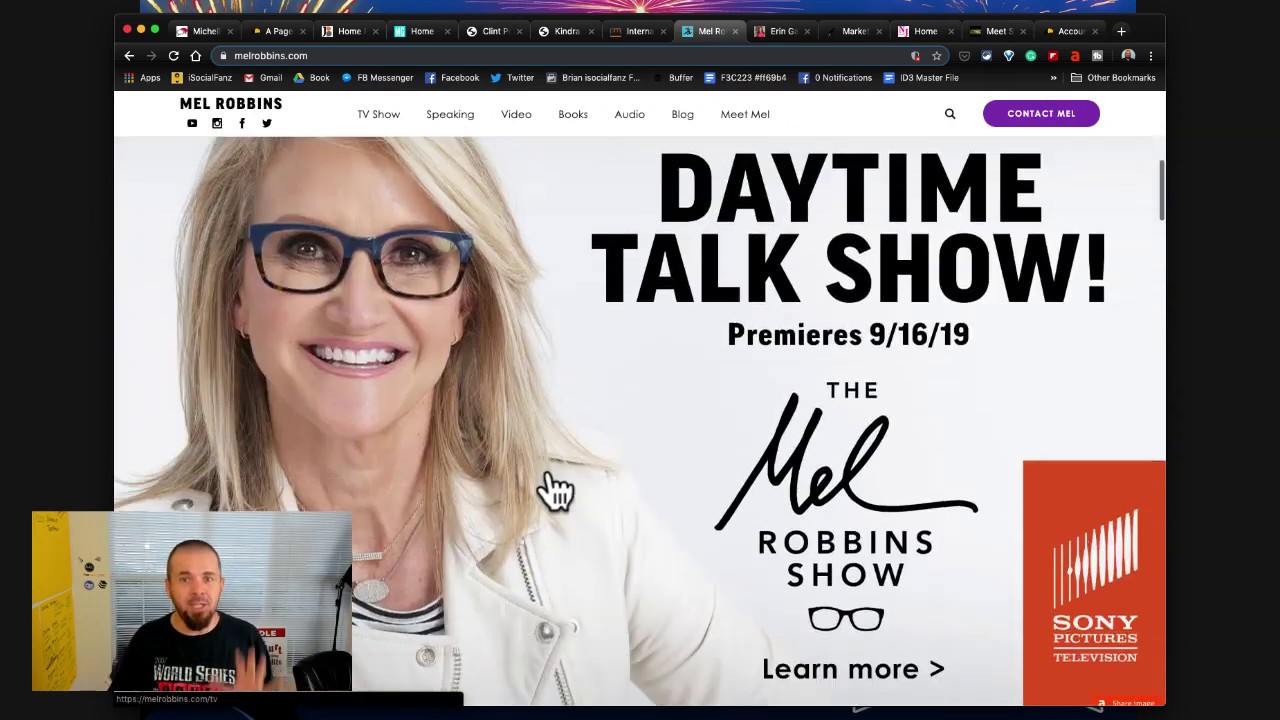The image size is (1280, 720).
Task: Open the red letter 'a' extension icon
Action: [x=1075, y=56]
